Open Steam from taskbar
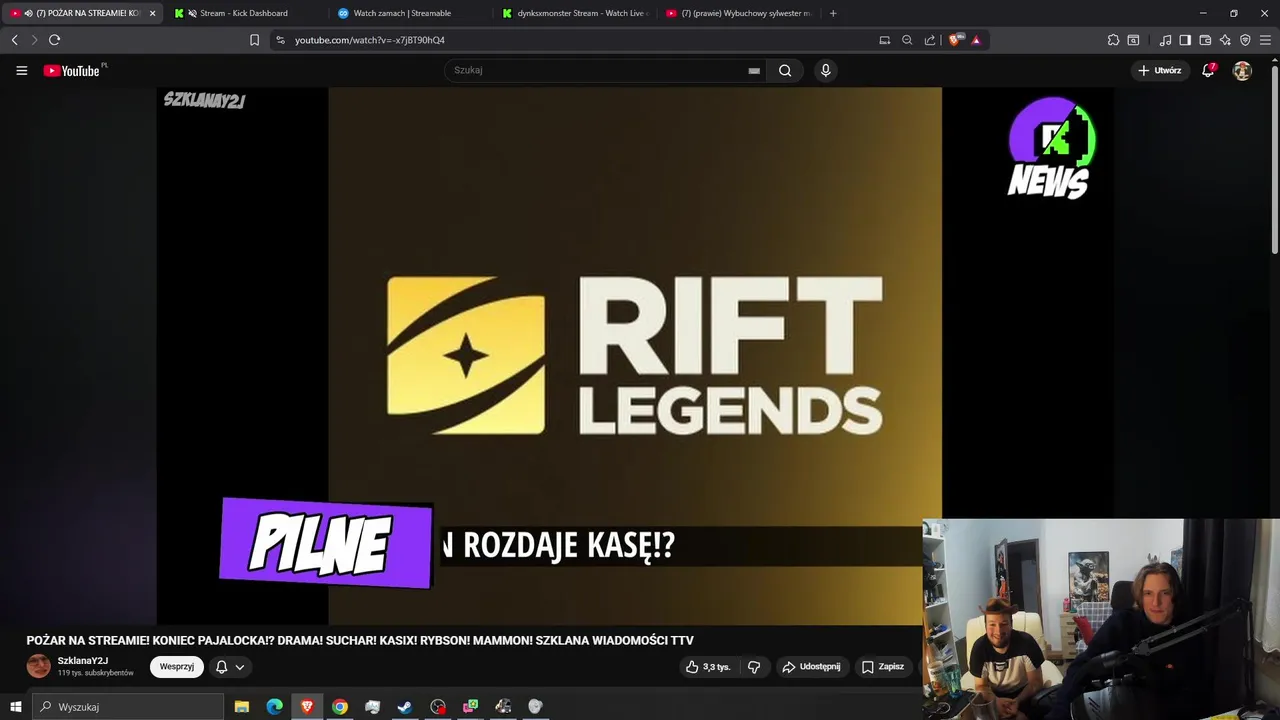Screen dimensions: 1280x720 click(405, 707)
